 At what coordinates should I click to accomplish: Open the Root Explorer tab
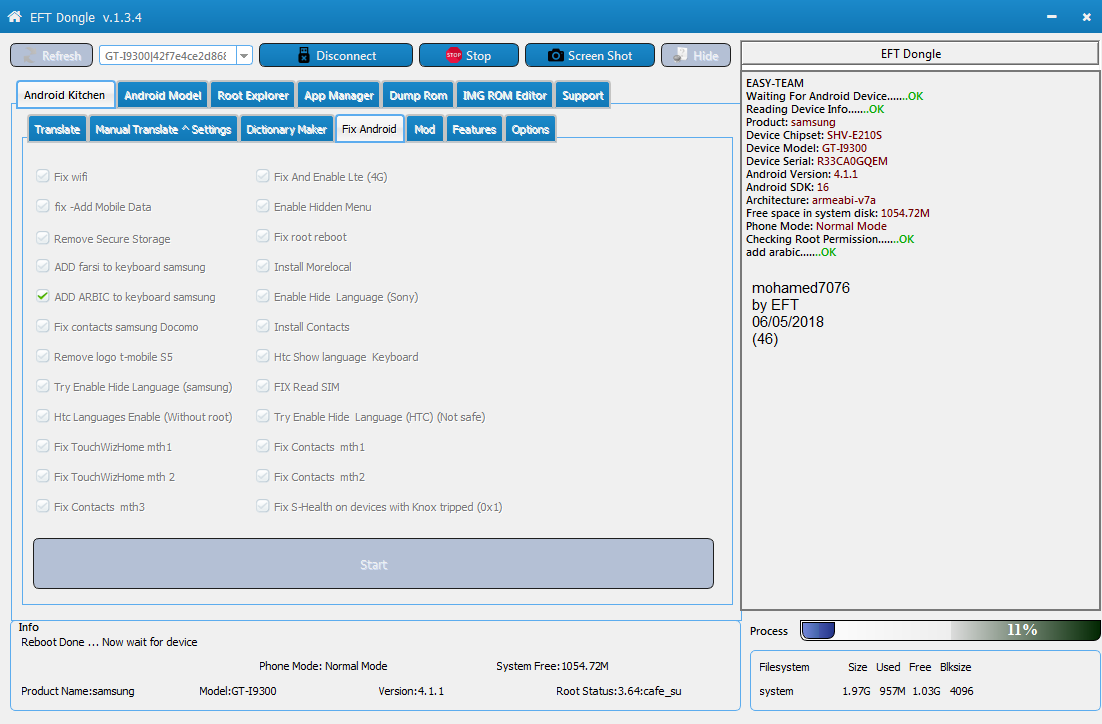tap(253, 96)
